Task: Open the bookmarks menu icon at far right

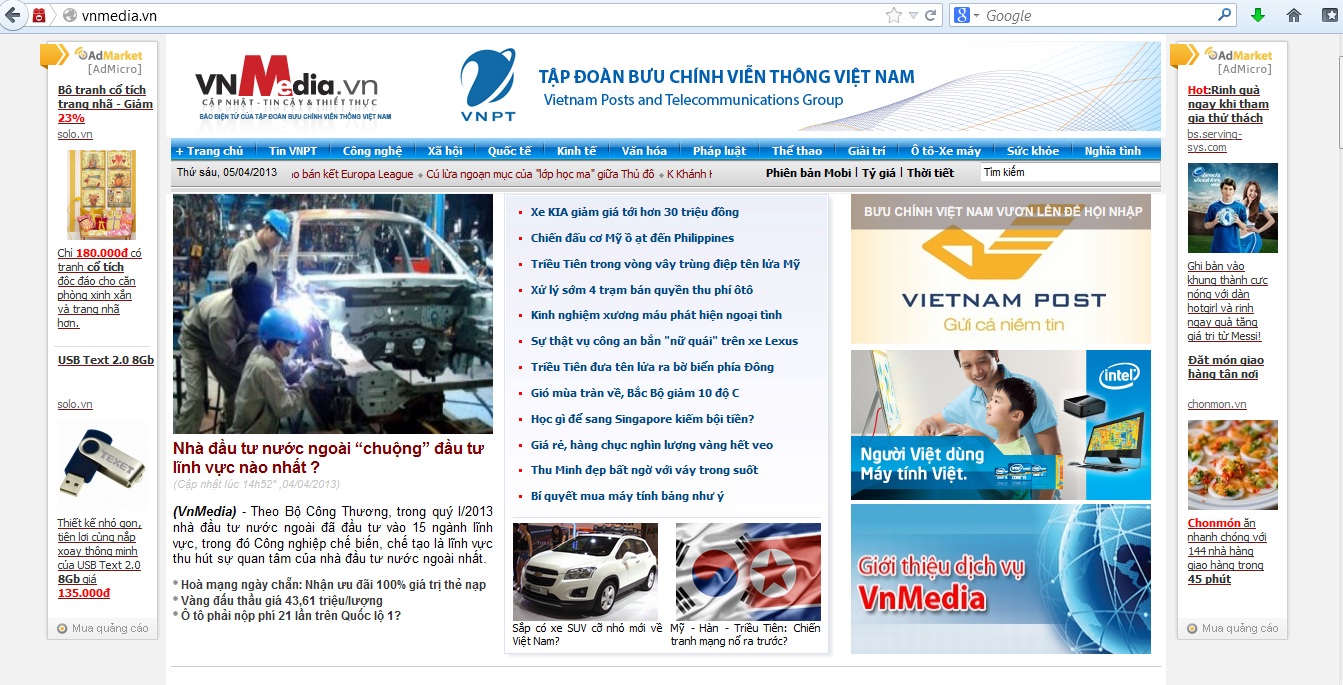Action: click(x=1329, y=15)
